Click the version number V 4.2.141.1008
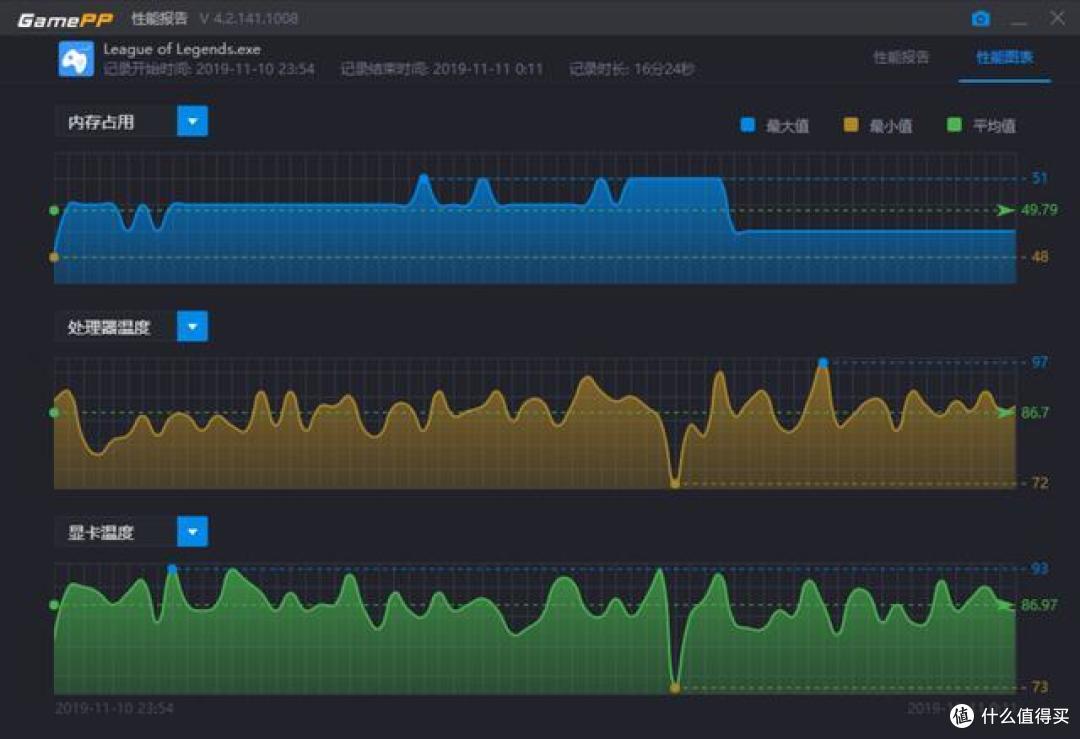The height and width of the screenshot is (739, 1080). 249,19
